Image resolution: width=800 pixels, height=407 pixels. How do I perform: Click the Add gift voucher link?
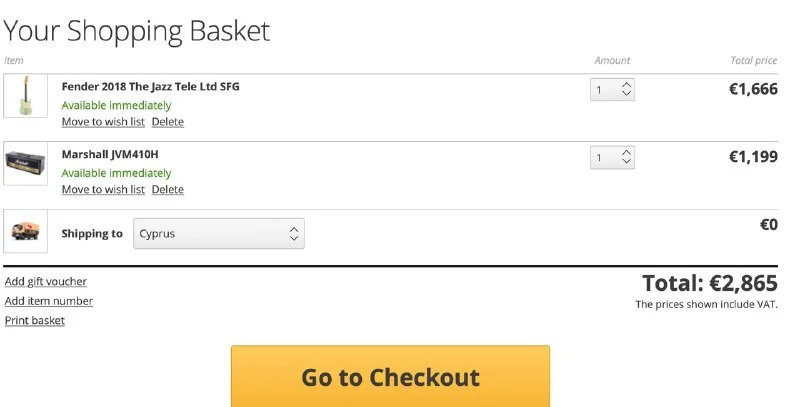(x=46, y=282)
